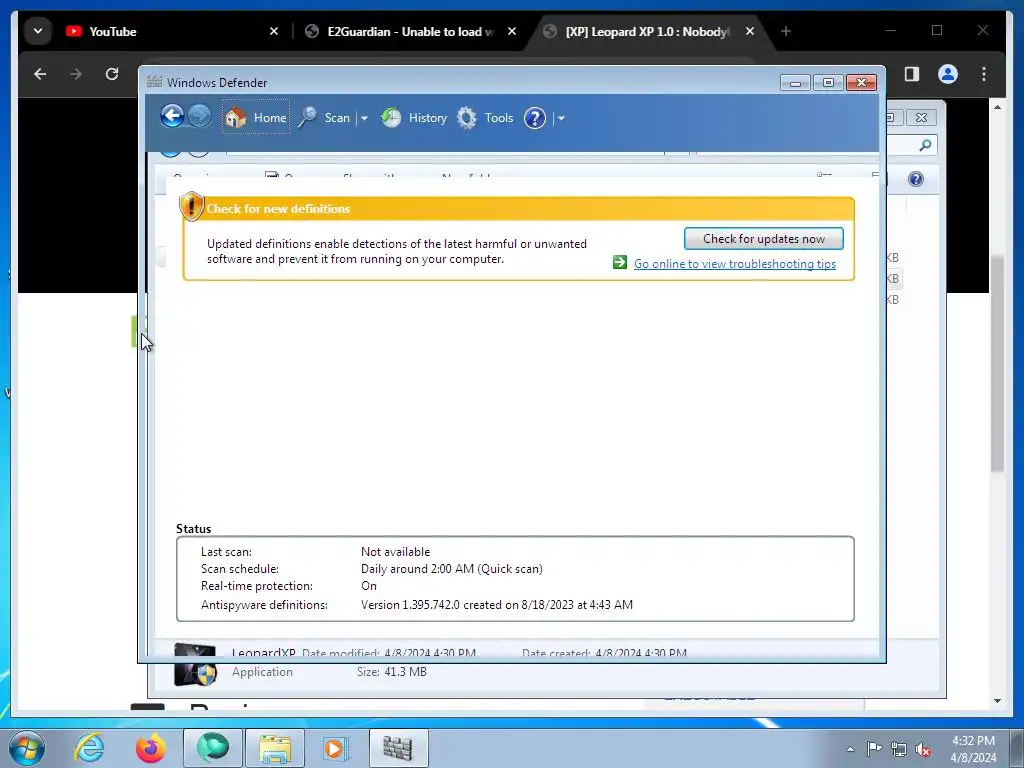The width and height of the screenshot is (1024, 768).
Task: Show hidden system tray icons
Action: tap(850, 749)
